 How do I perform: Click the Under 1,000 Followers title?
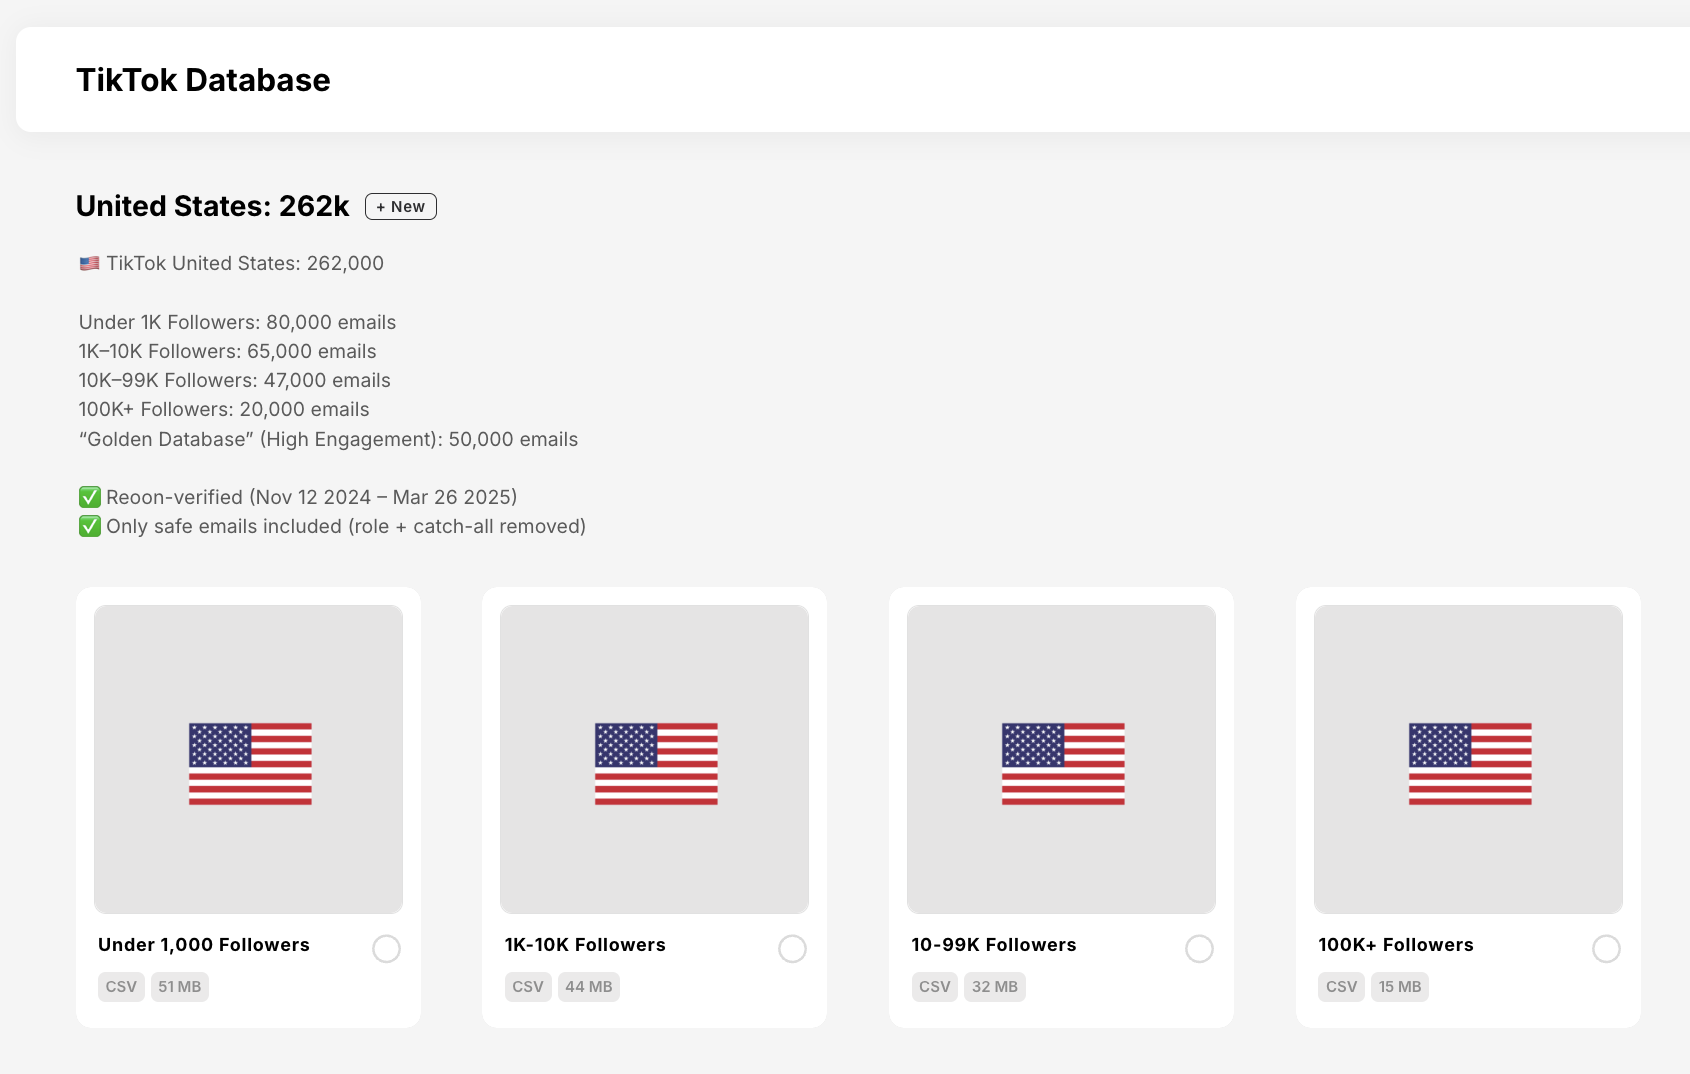tap(204, 945)
